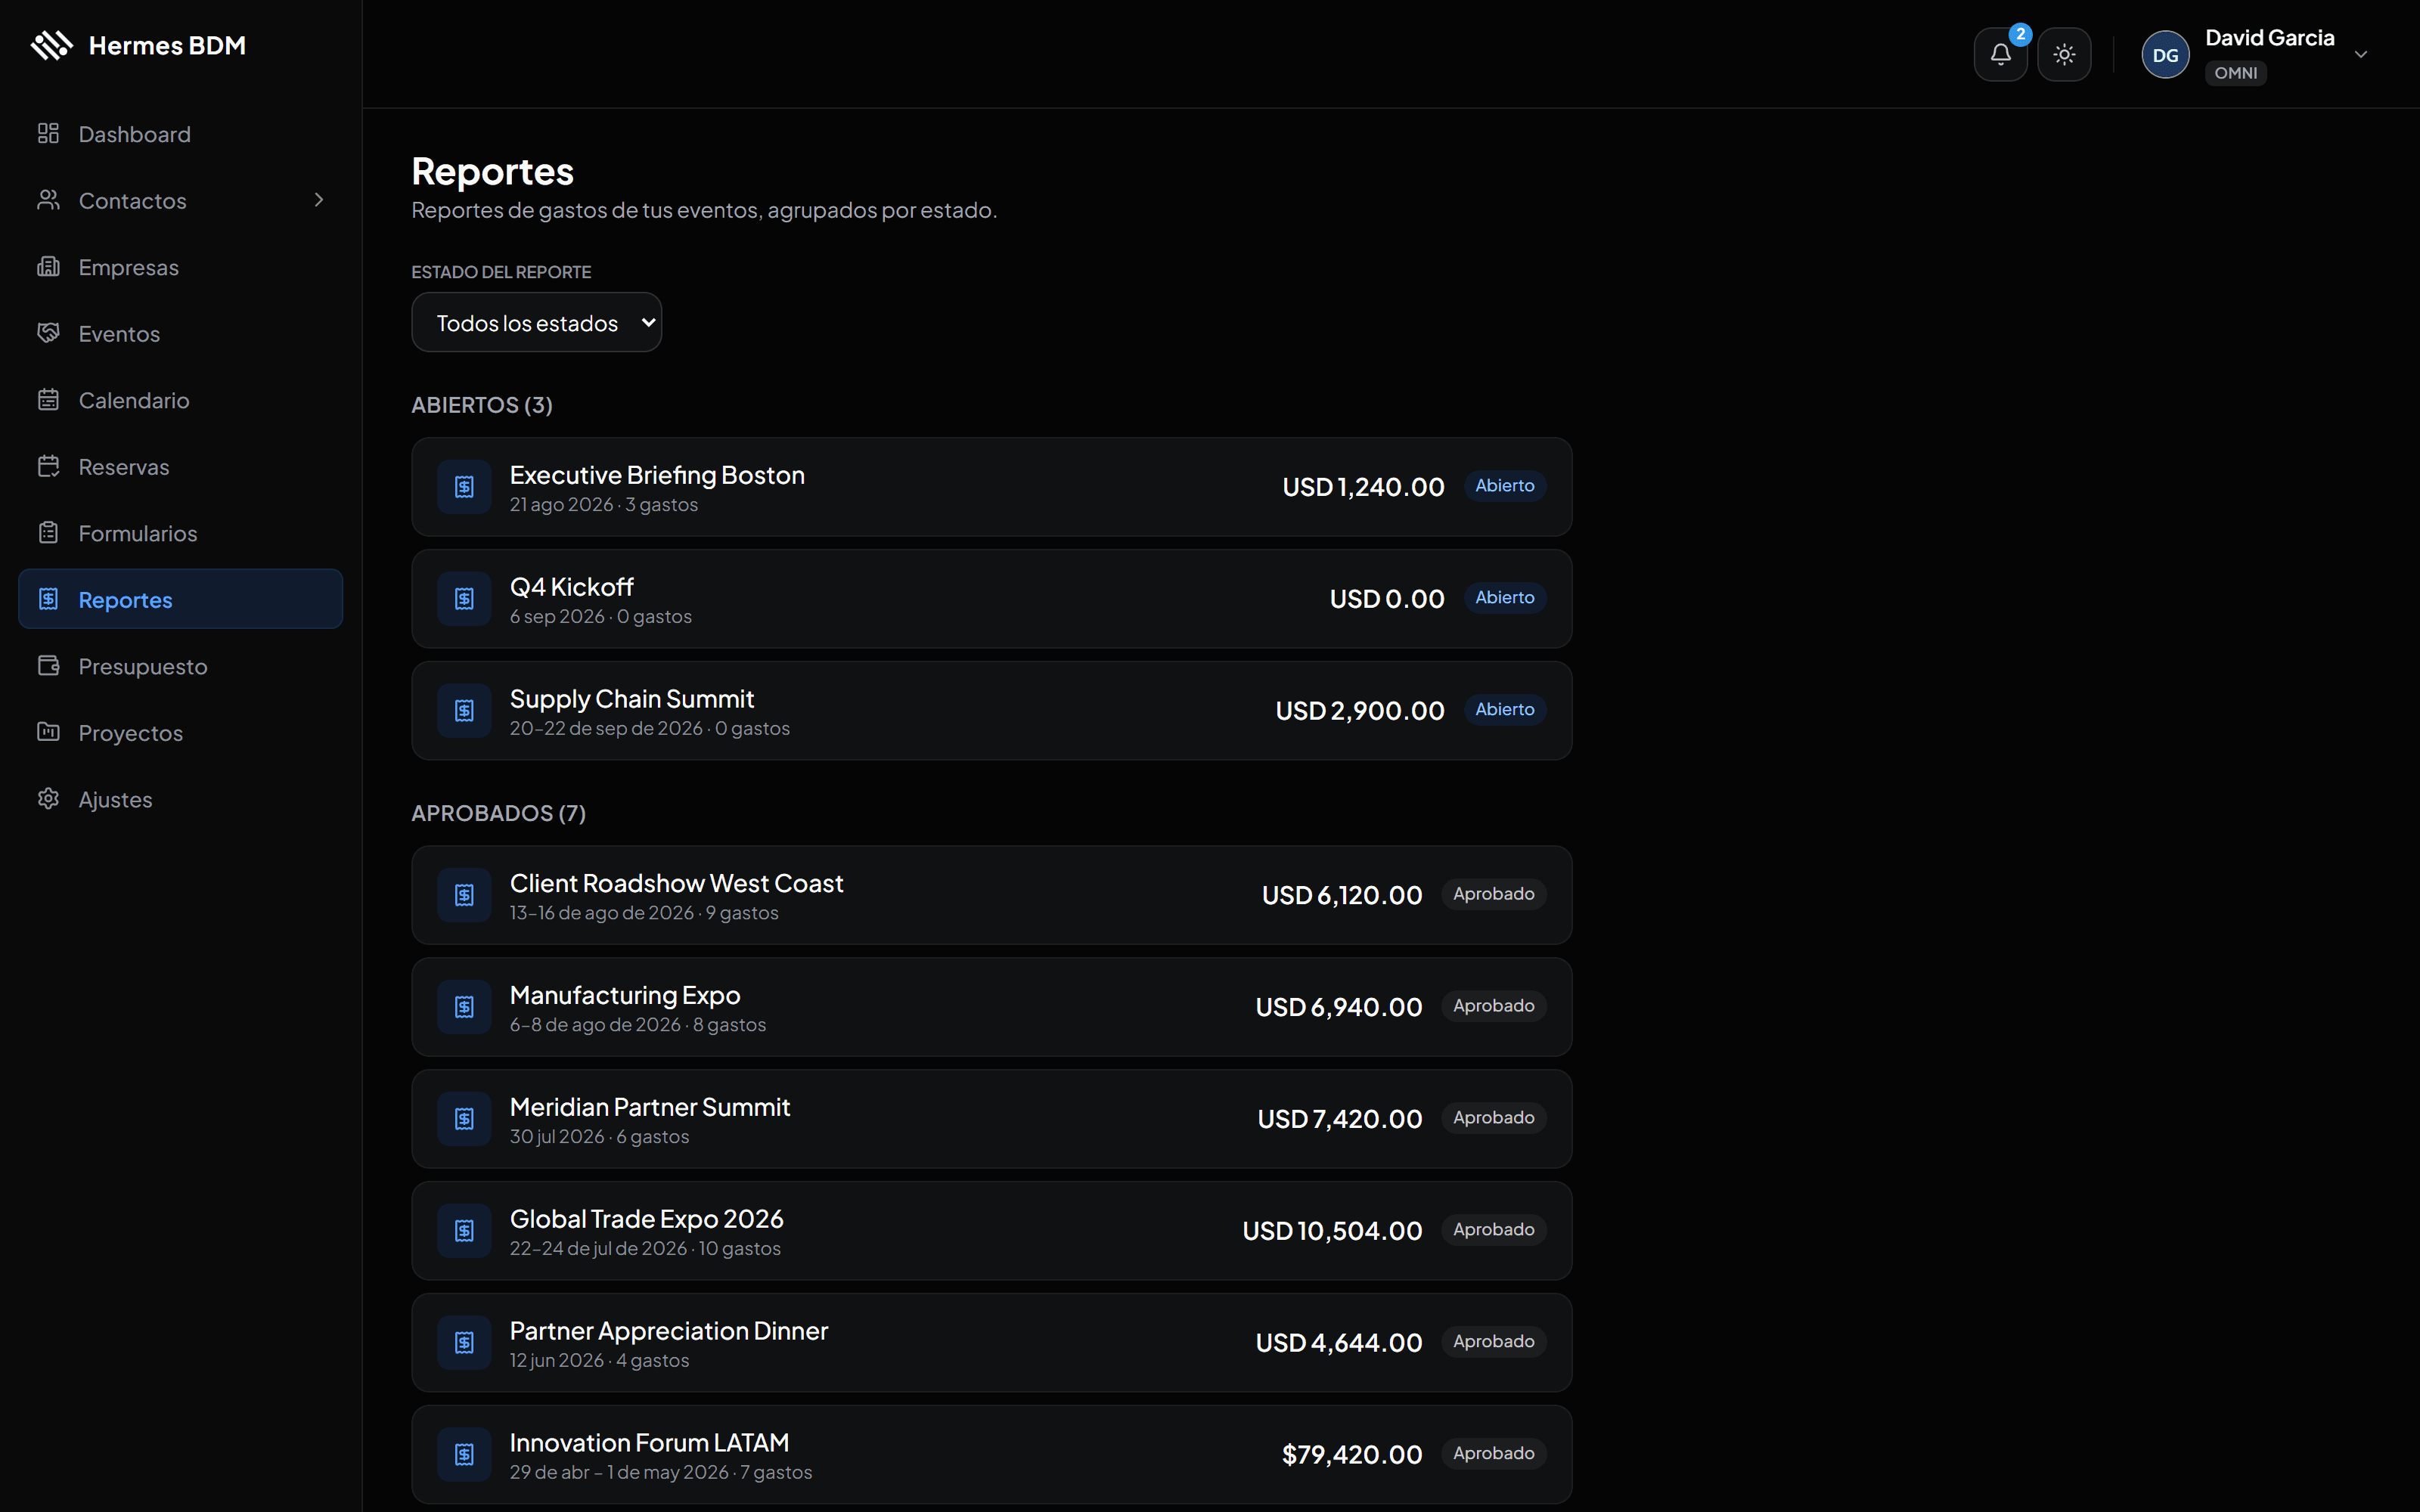Open the Todos los estados dropdown

536,322
